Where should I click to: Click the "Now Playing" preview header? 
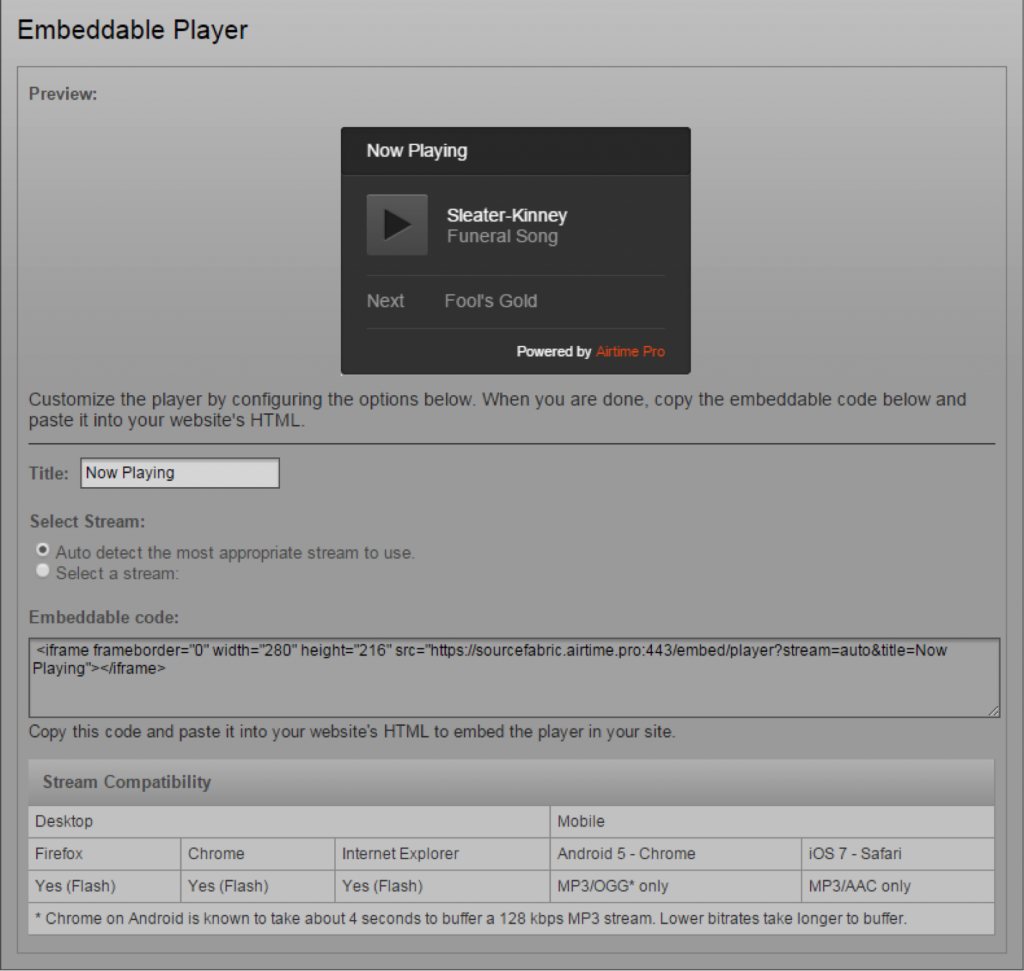coord(418,150)
